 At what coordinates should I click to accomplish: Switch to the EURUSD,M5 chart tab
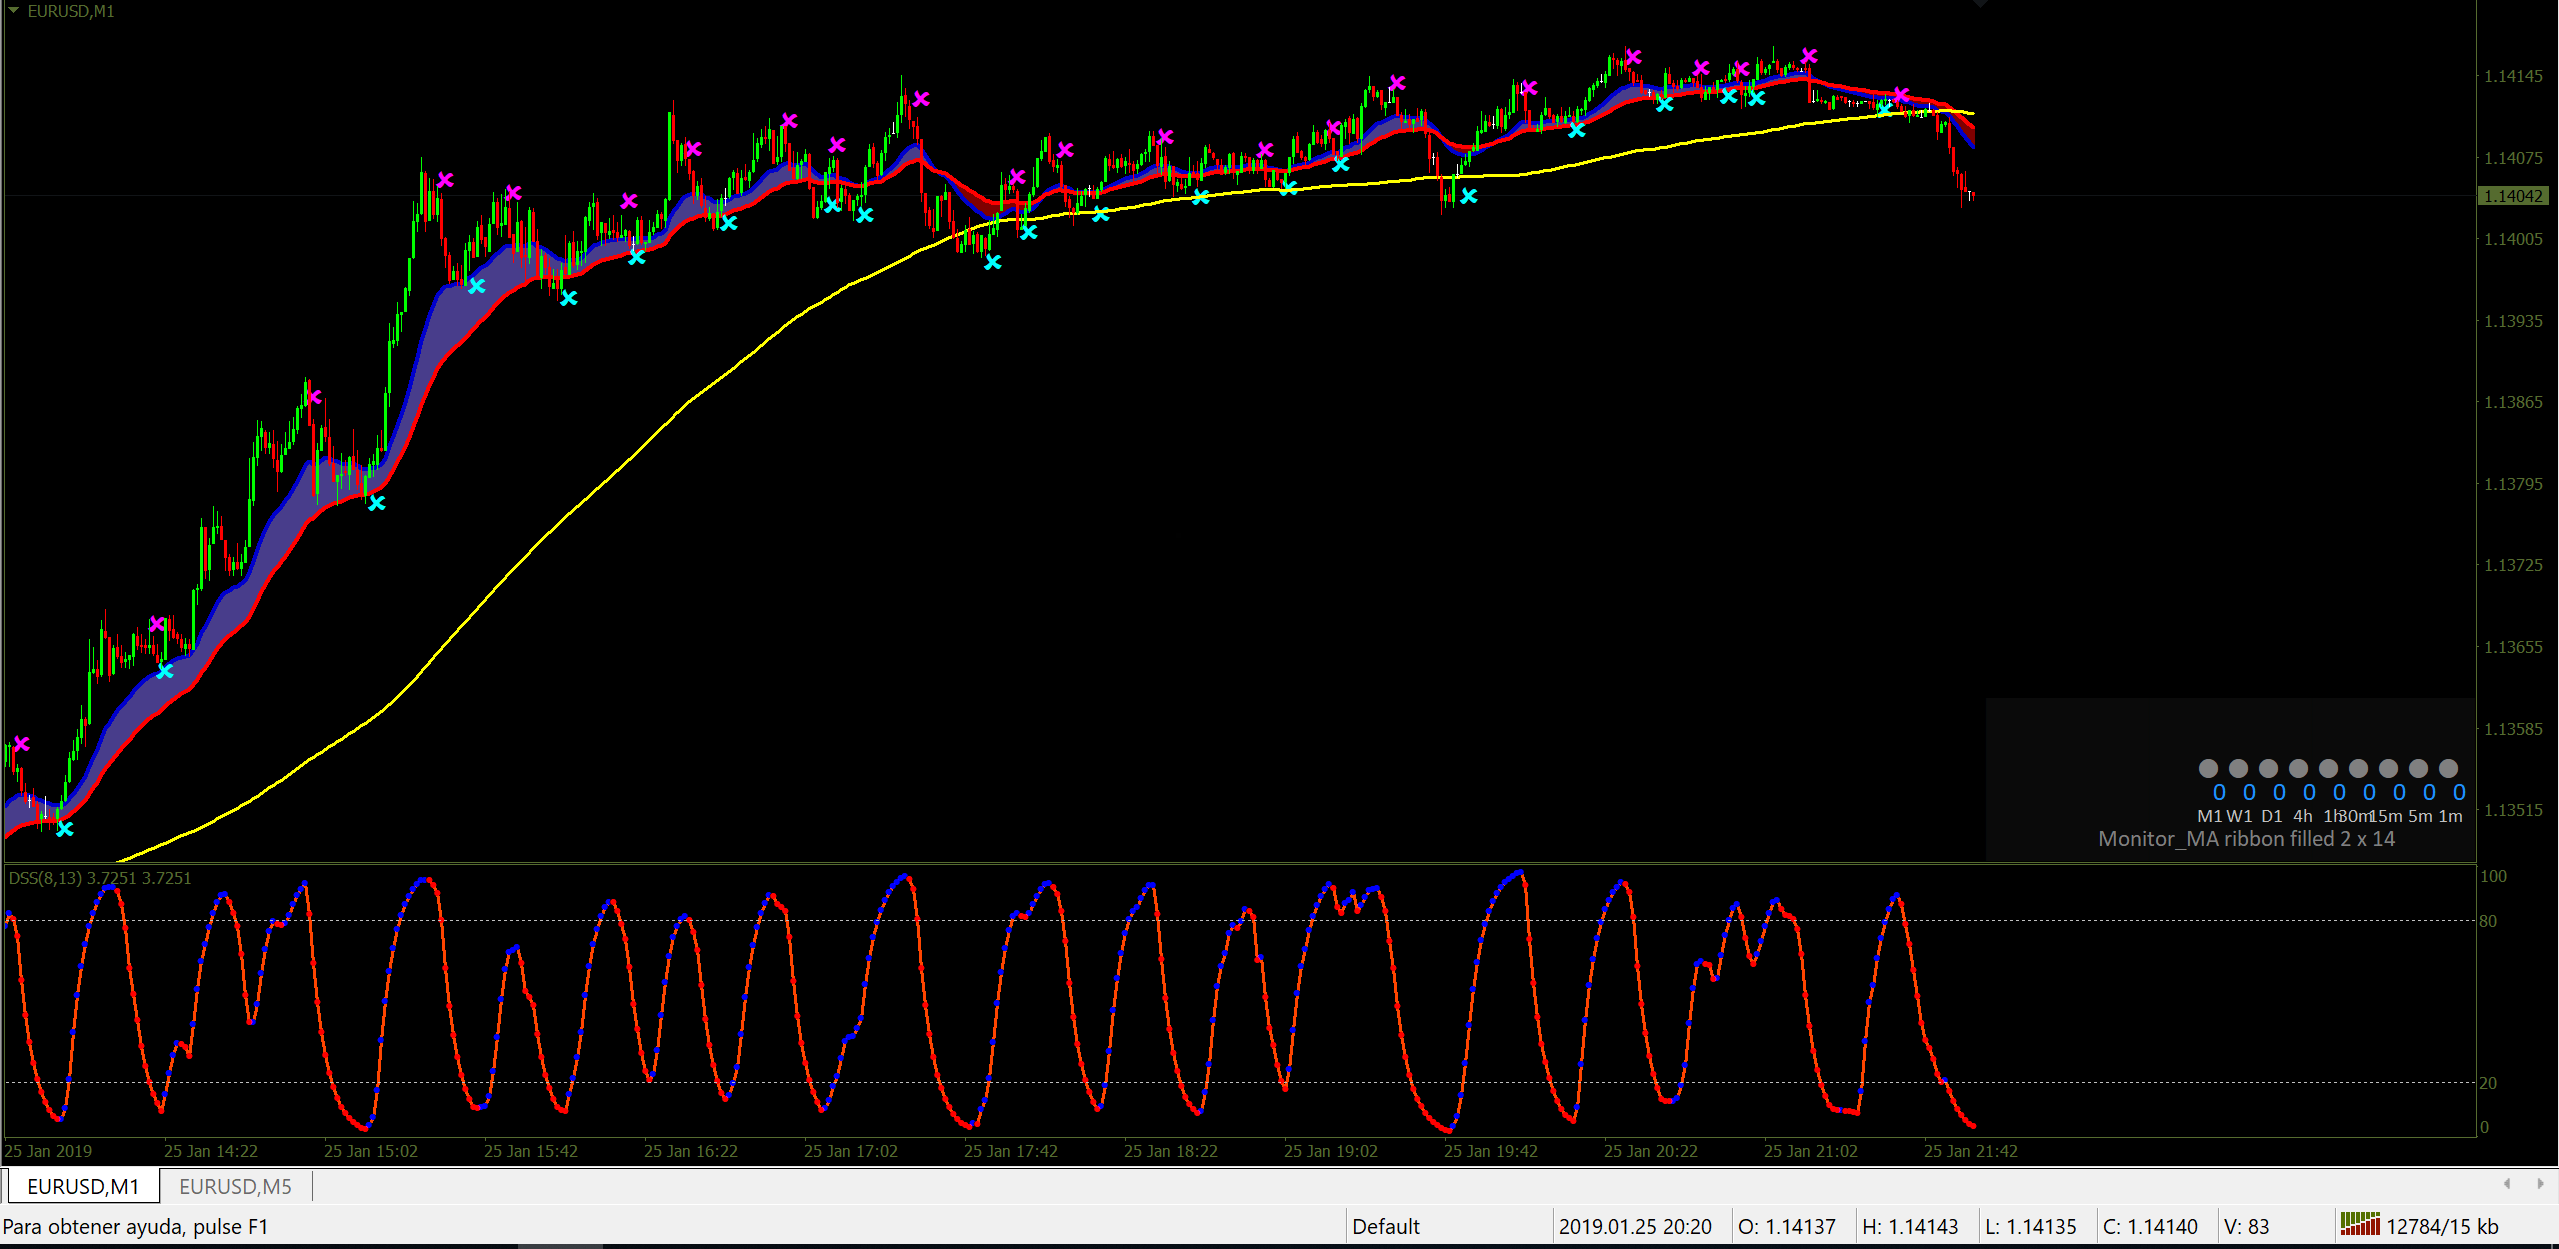[x=235, y=1186]
